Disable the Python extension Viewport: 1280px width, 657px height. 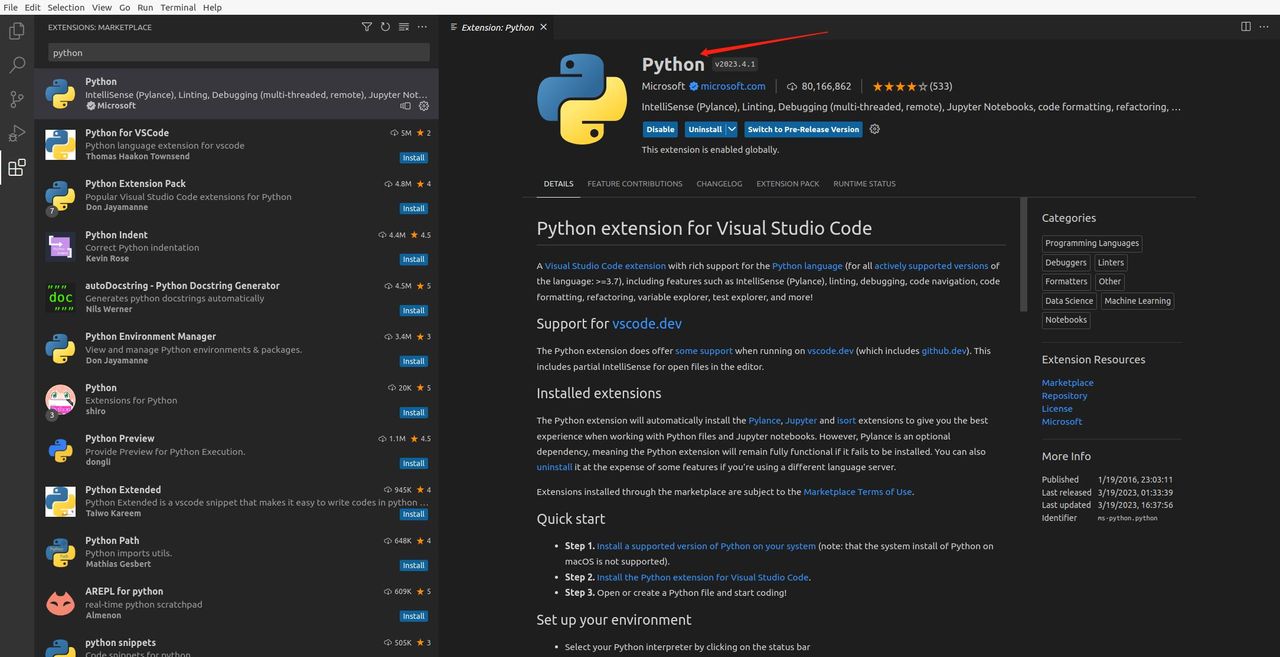660,129
